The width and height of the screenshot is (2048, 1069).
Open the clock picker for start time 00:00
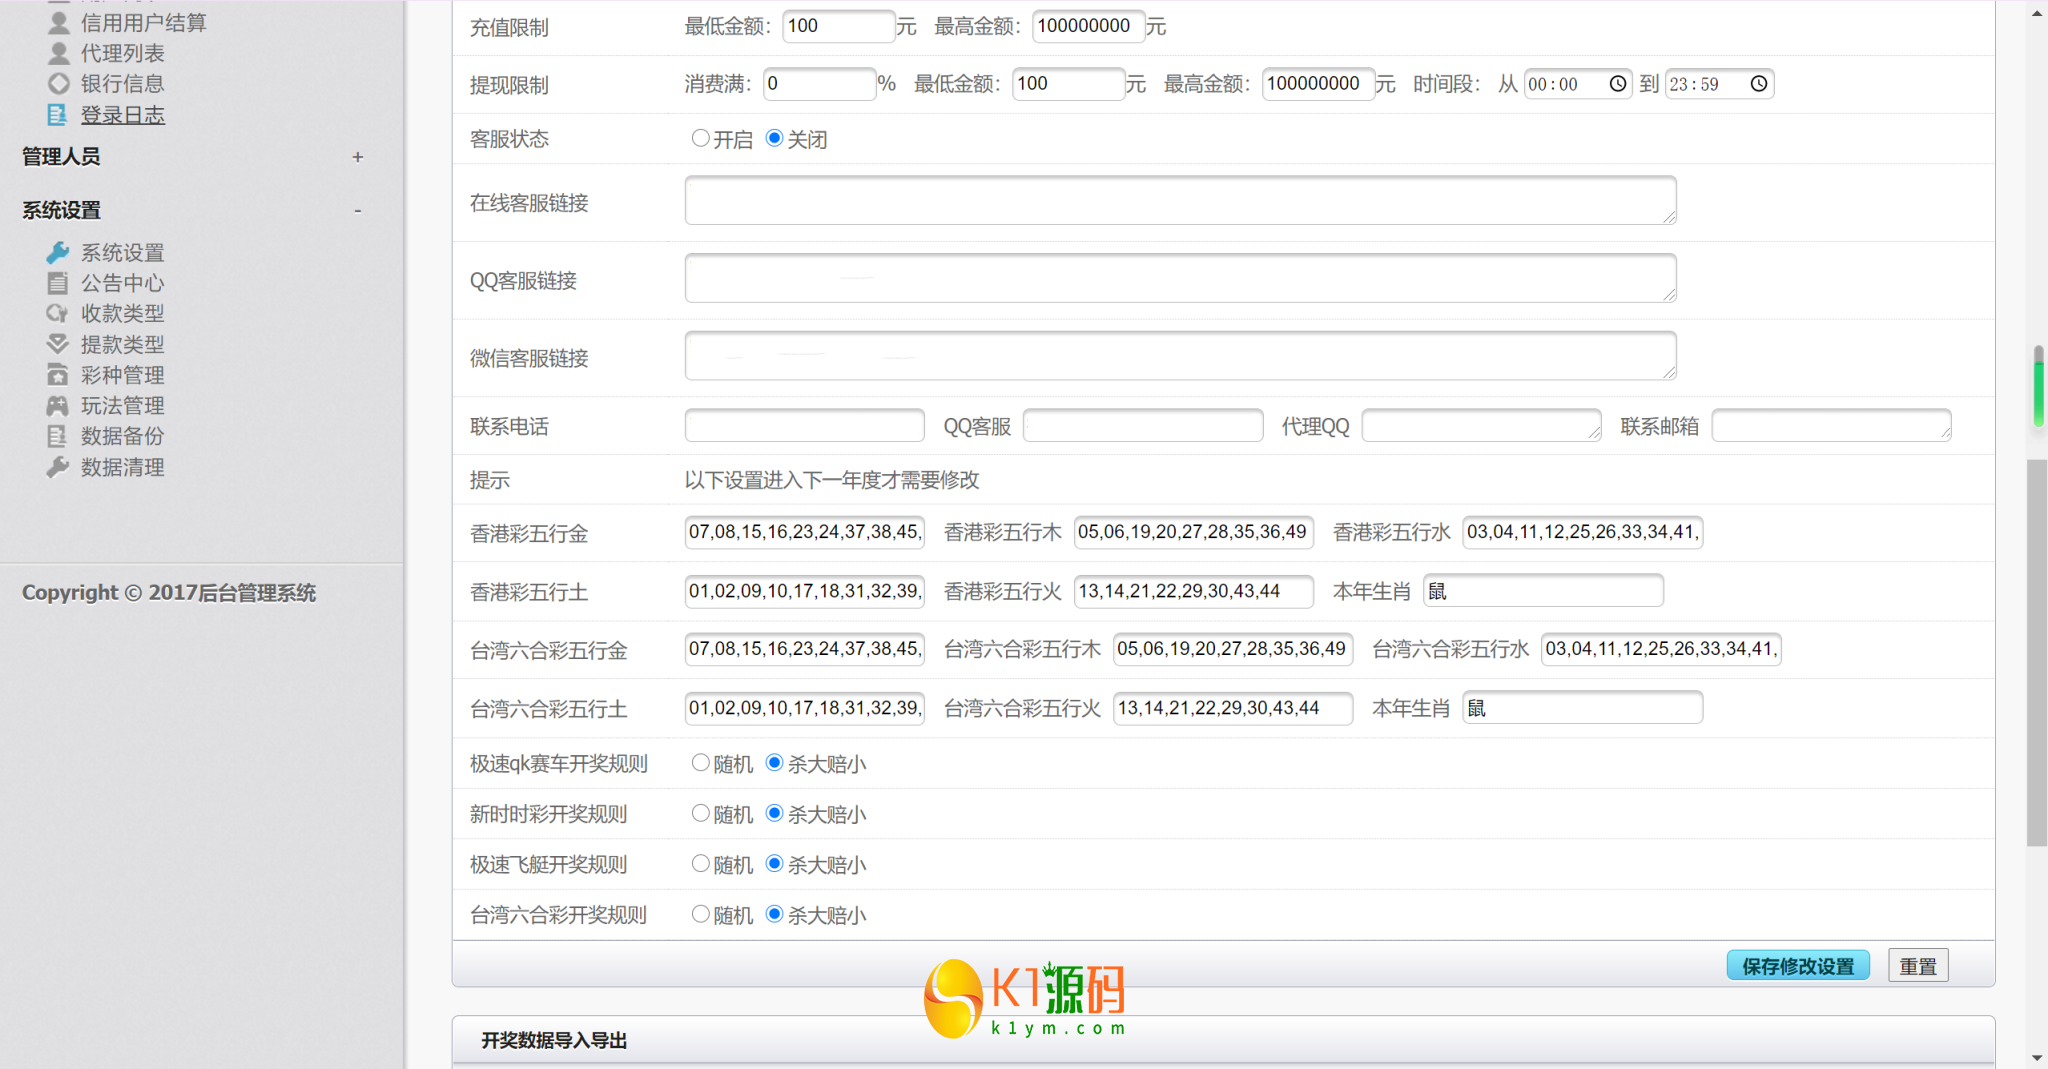[x=1617, y=84]
